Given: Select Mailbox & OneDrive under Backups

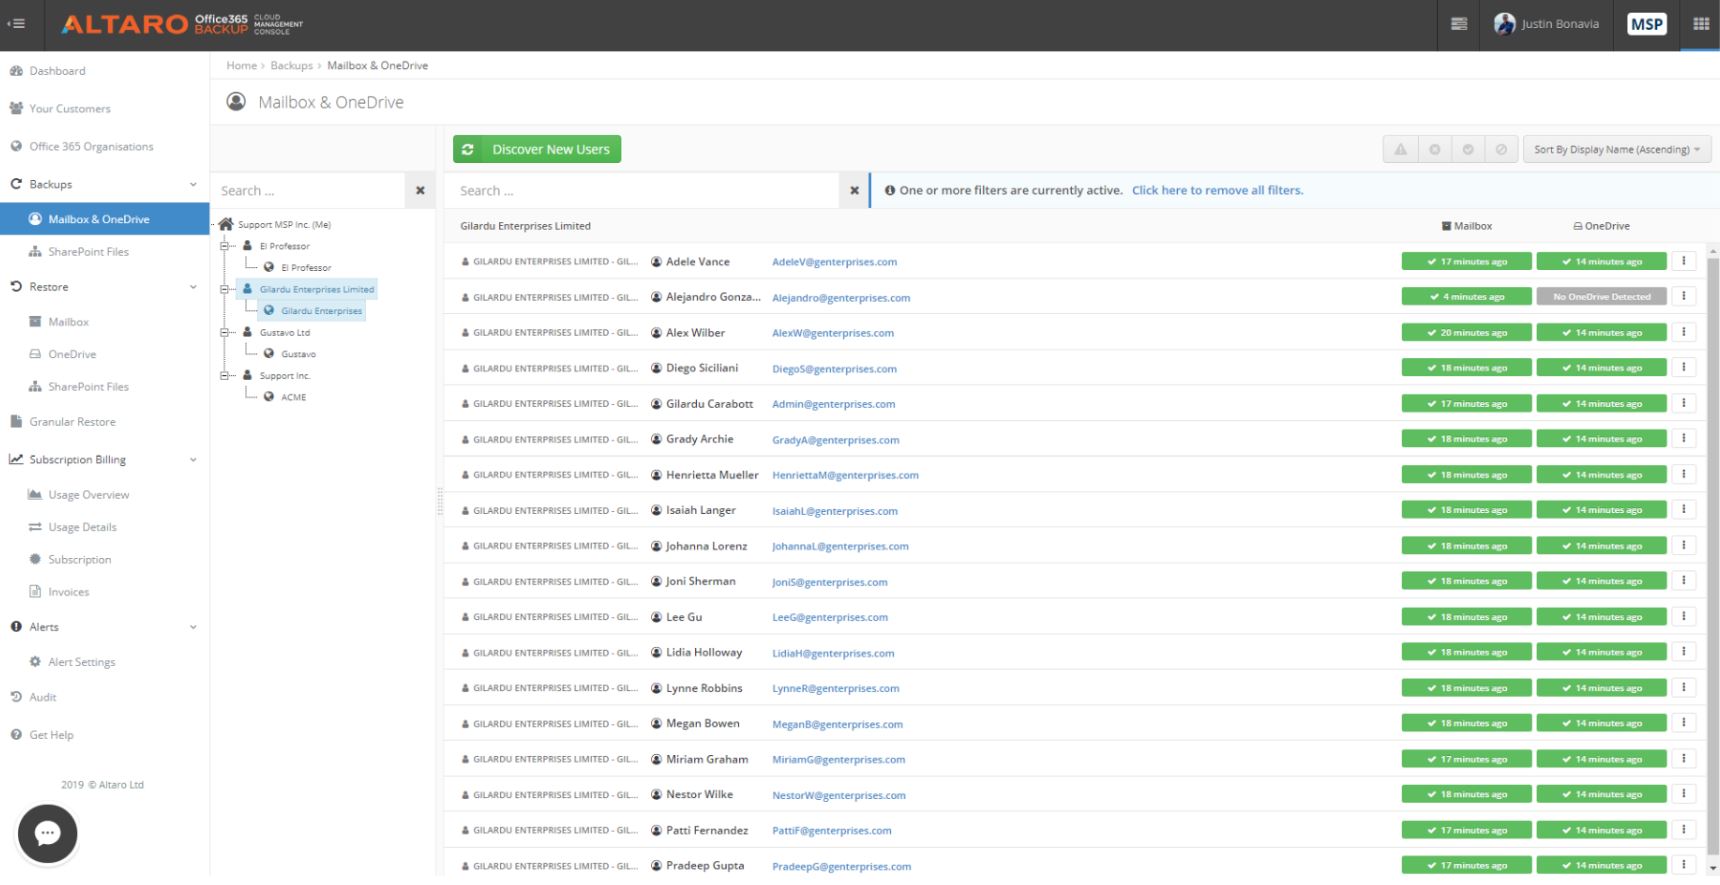Looking at the screenshot, I should point(104,219).
